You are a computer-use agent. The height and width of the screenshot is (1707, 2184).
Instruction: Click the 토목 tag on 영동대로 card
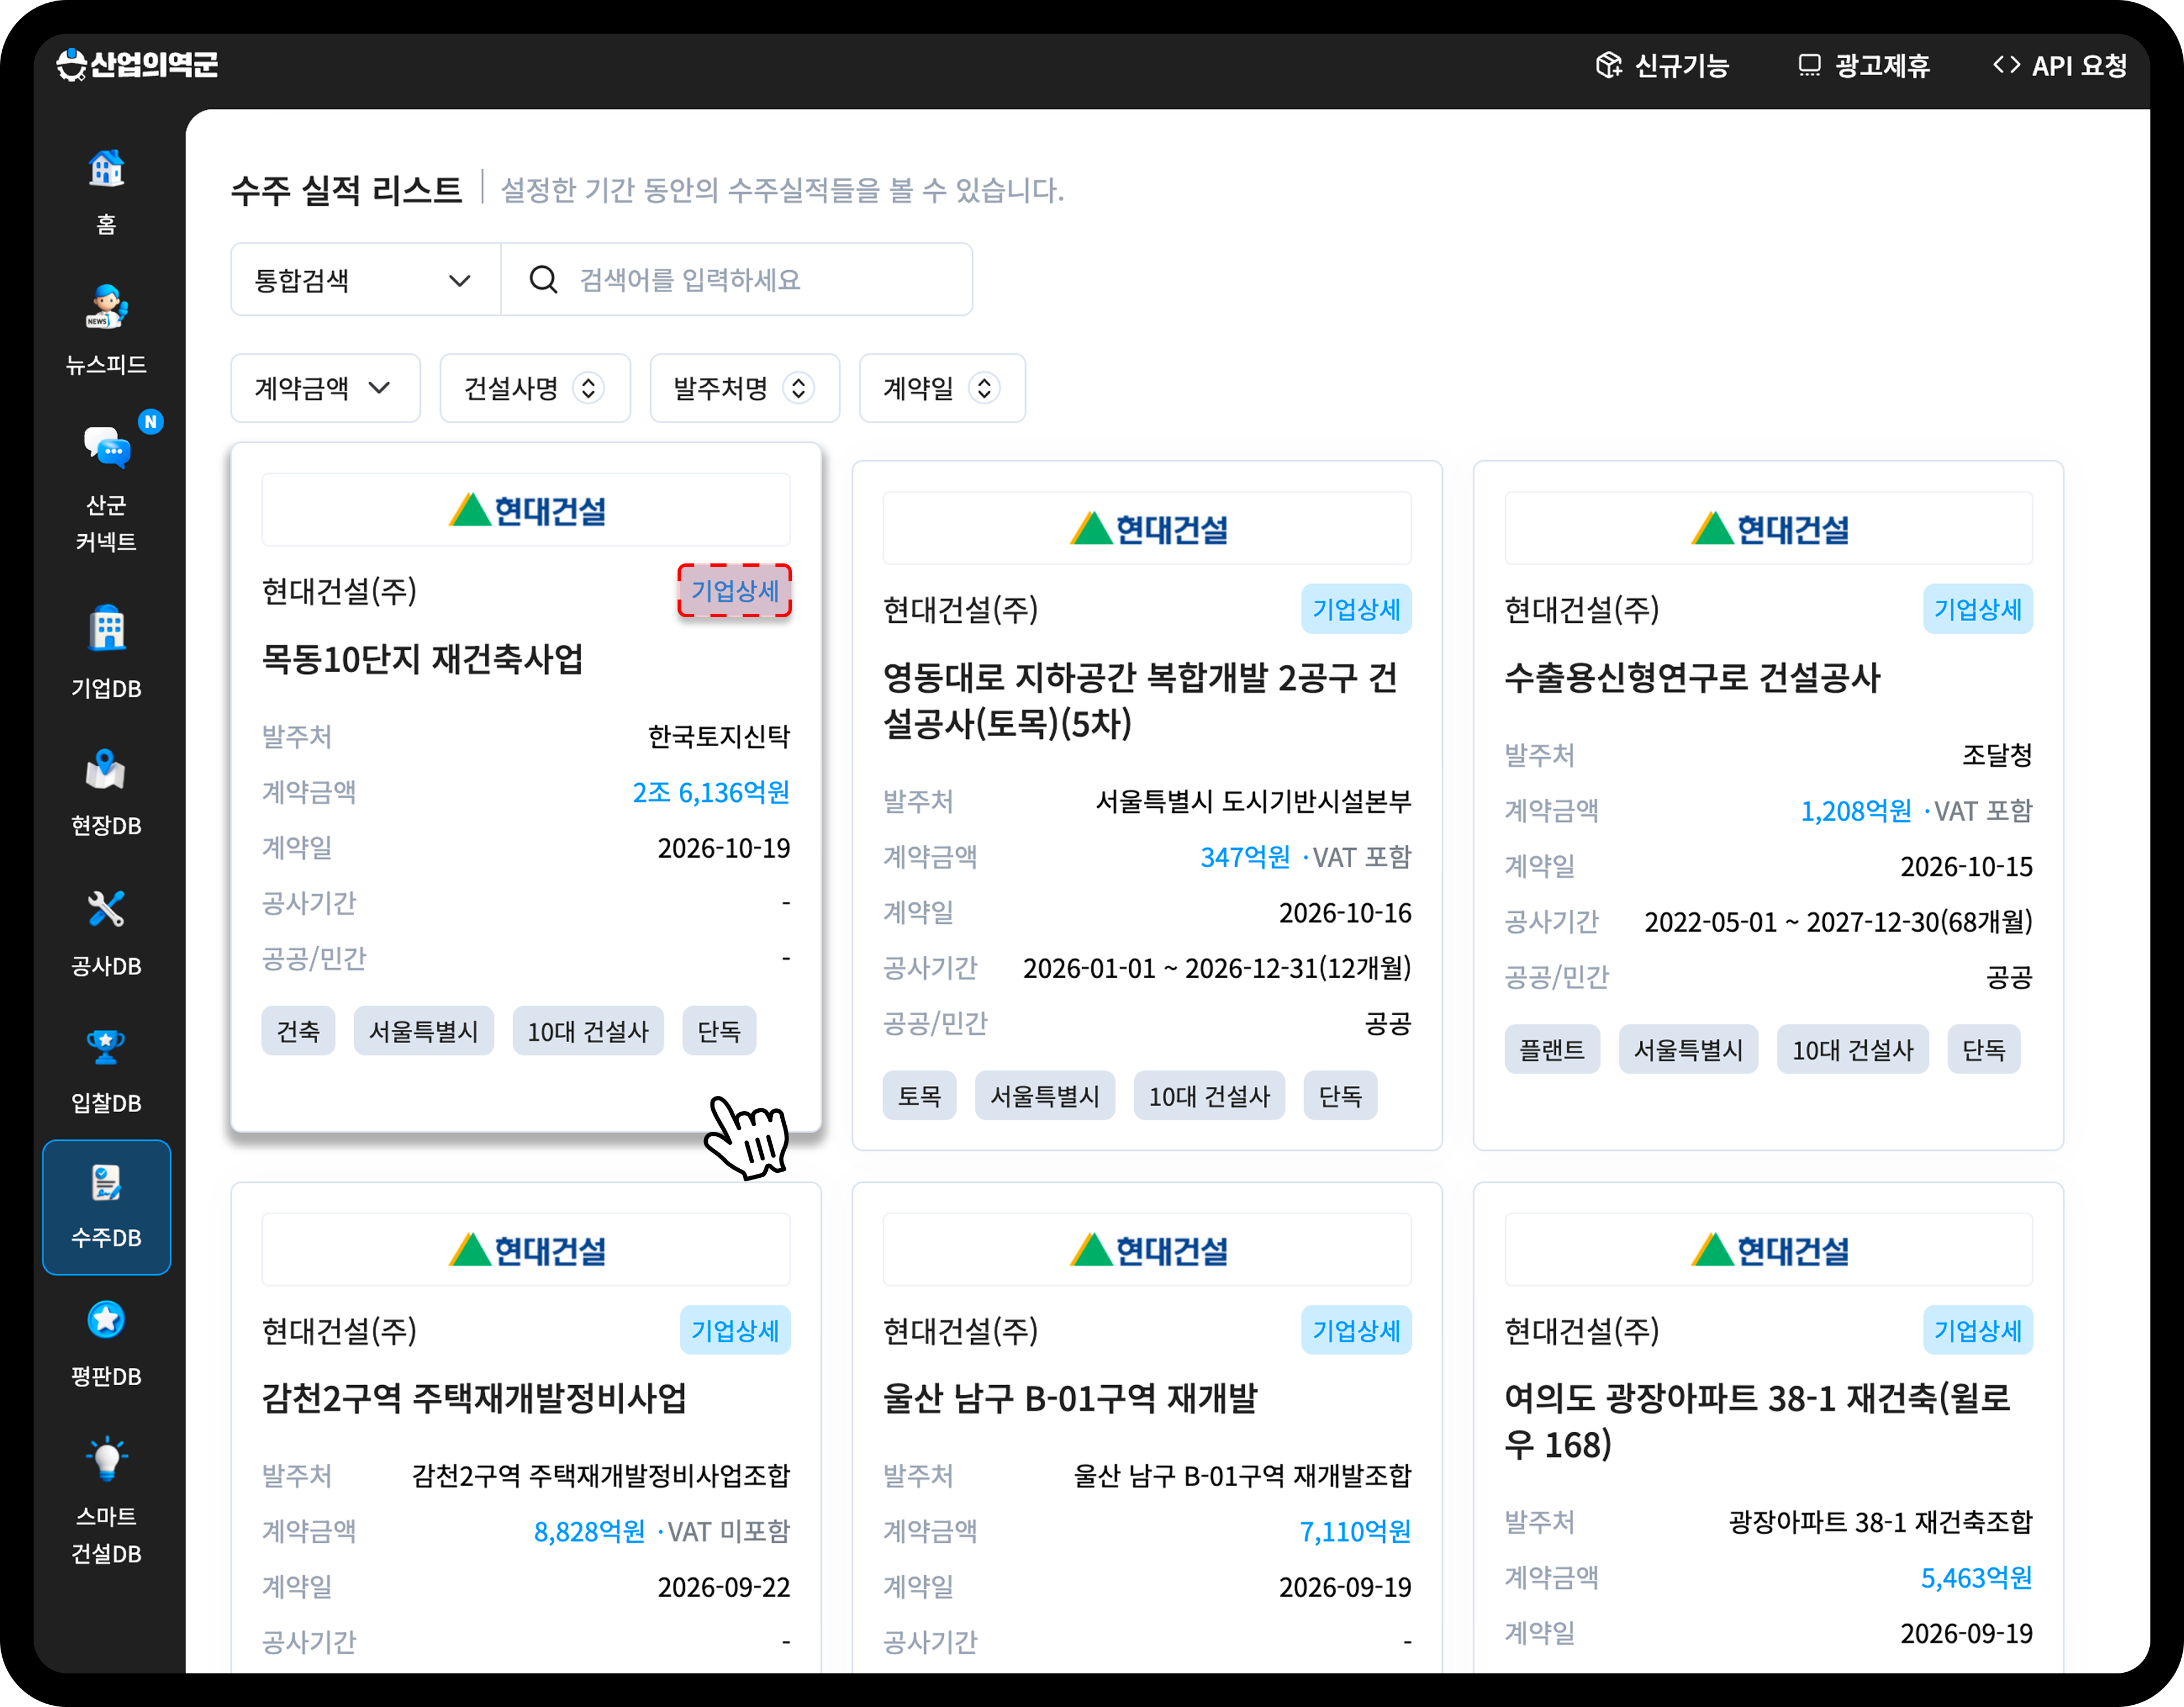[x=919, y=1096]
